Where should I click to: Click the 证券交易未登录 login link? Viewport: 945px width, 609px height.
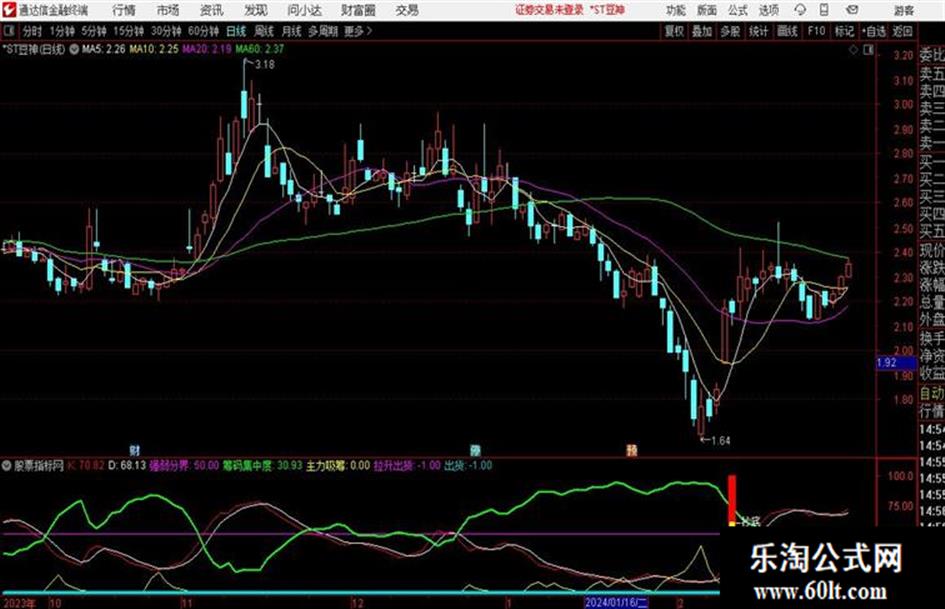click(549, 10)
